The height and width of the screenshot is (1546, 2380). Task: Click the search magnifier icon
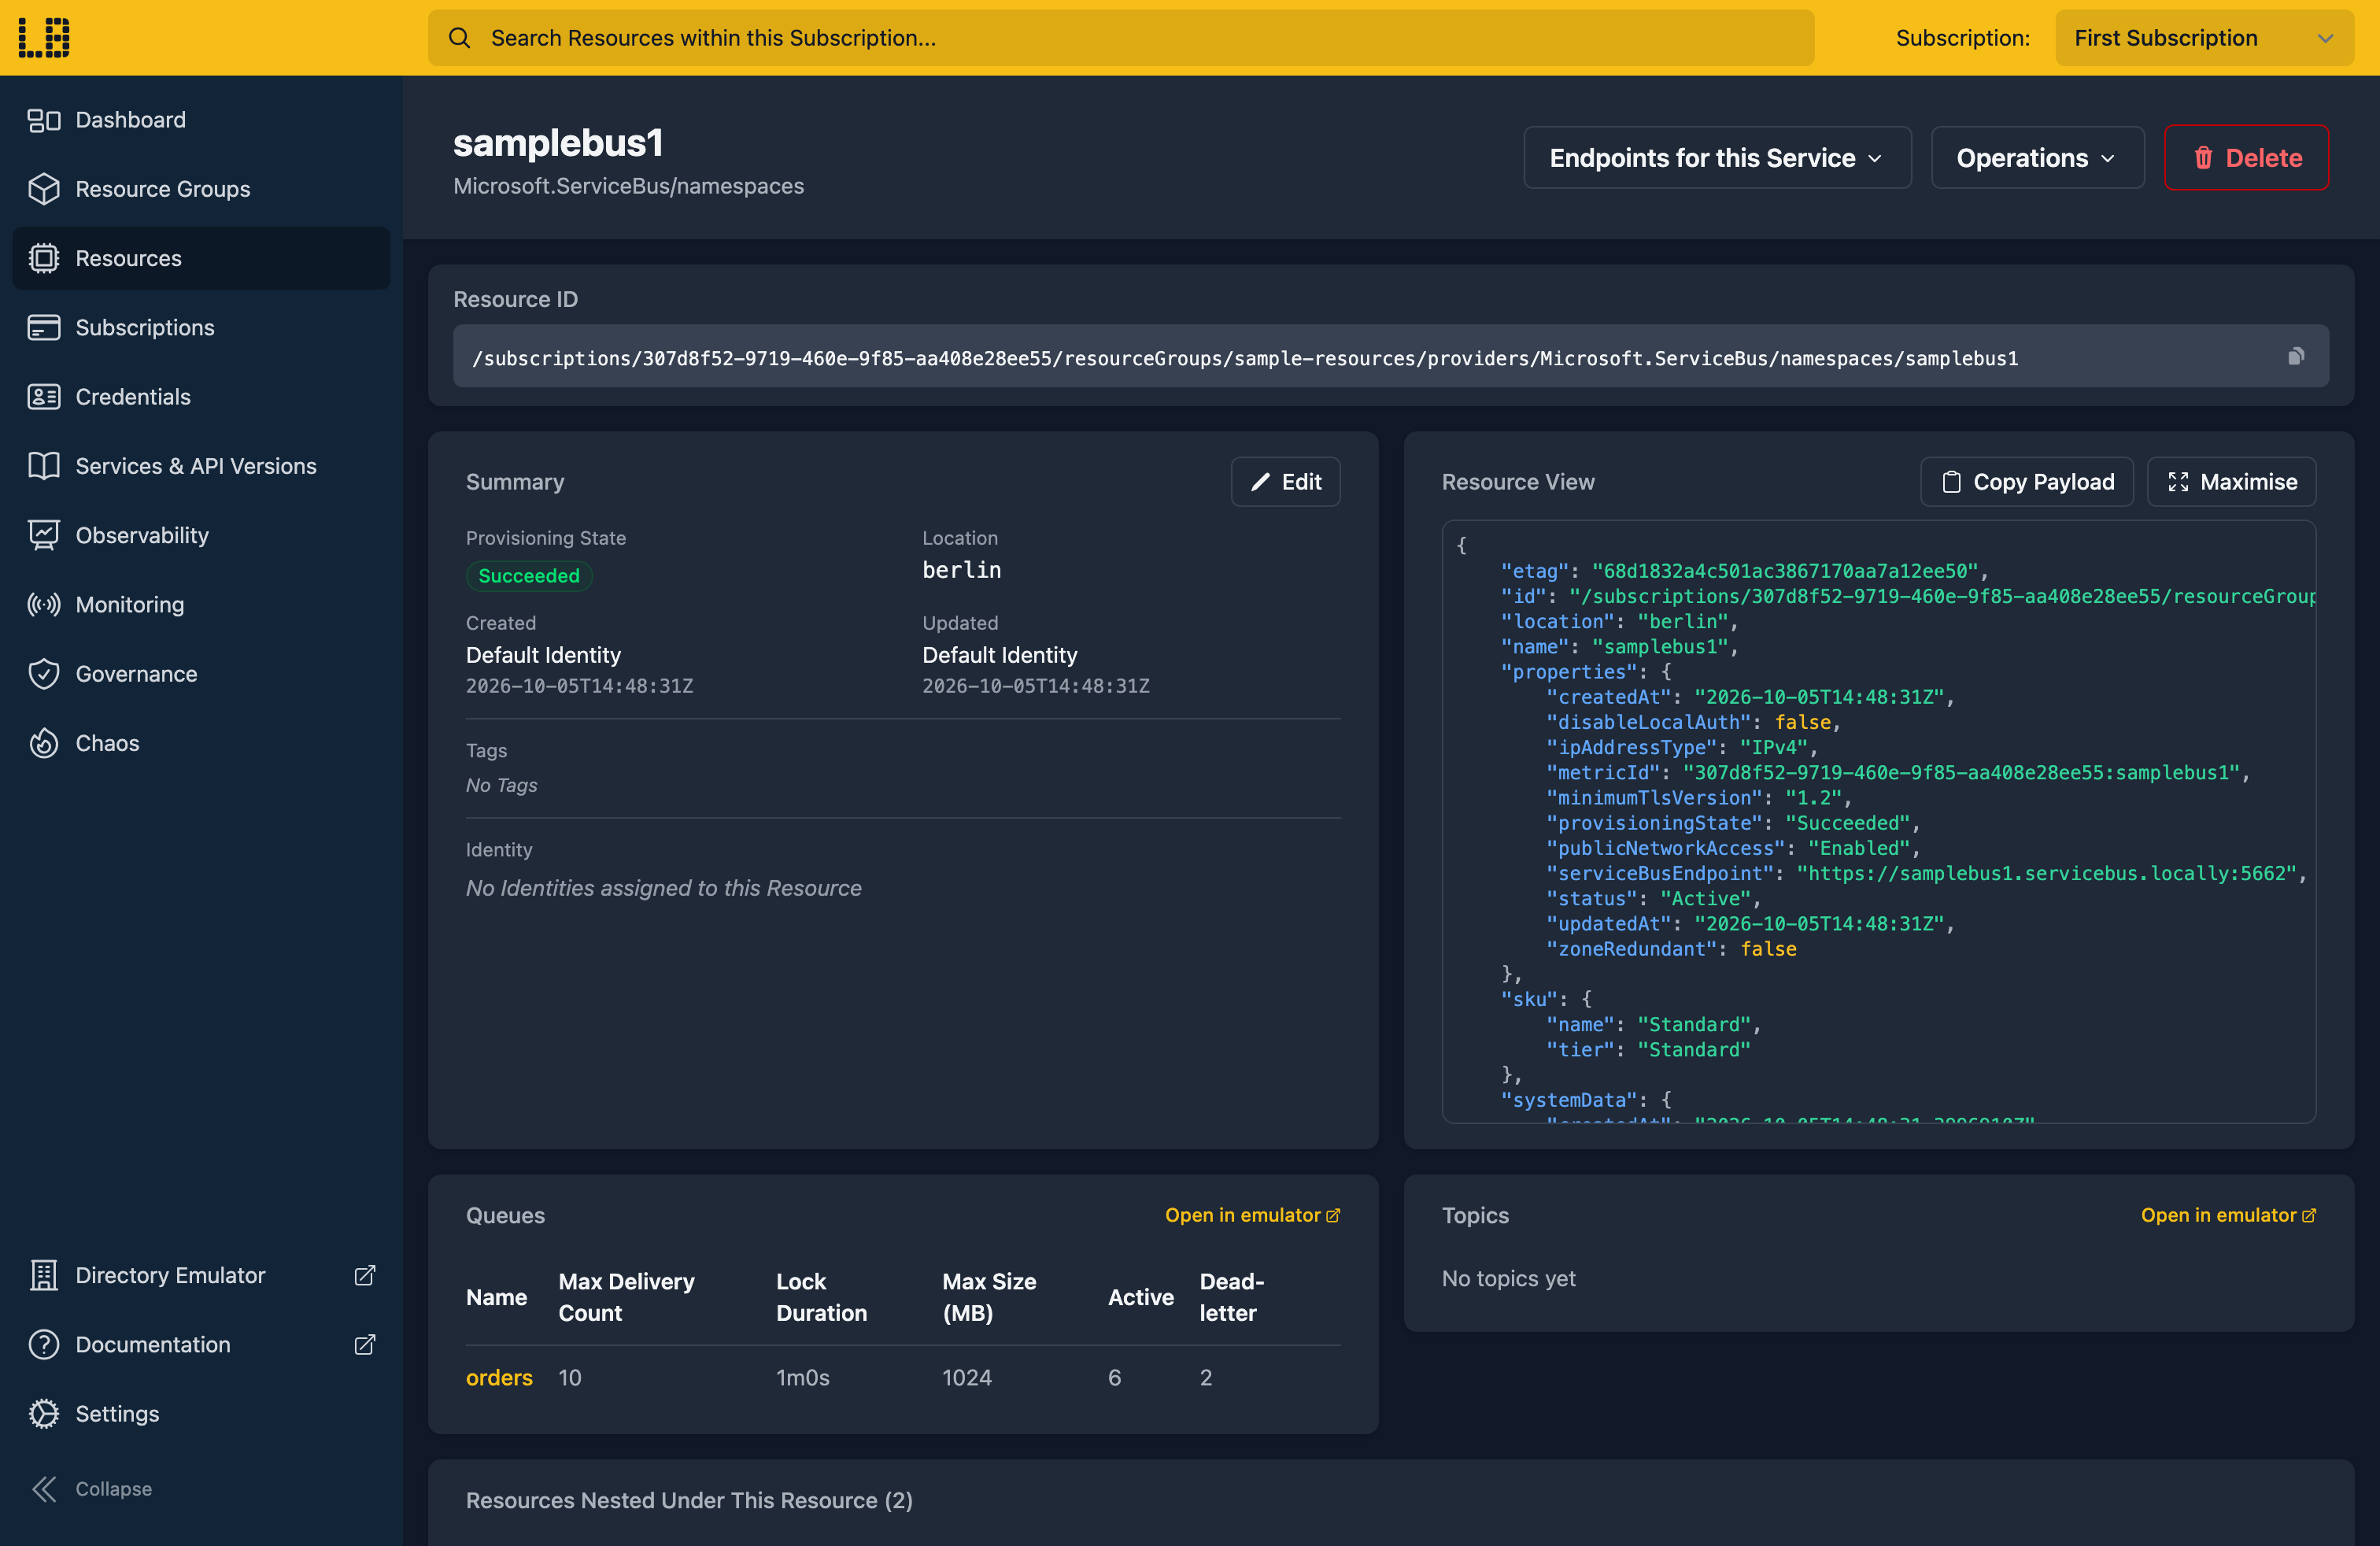click(459, 38)
